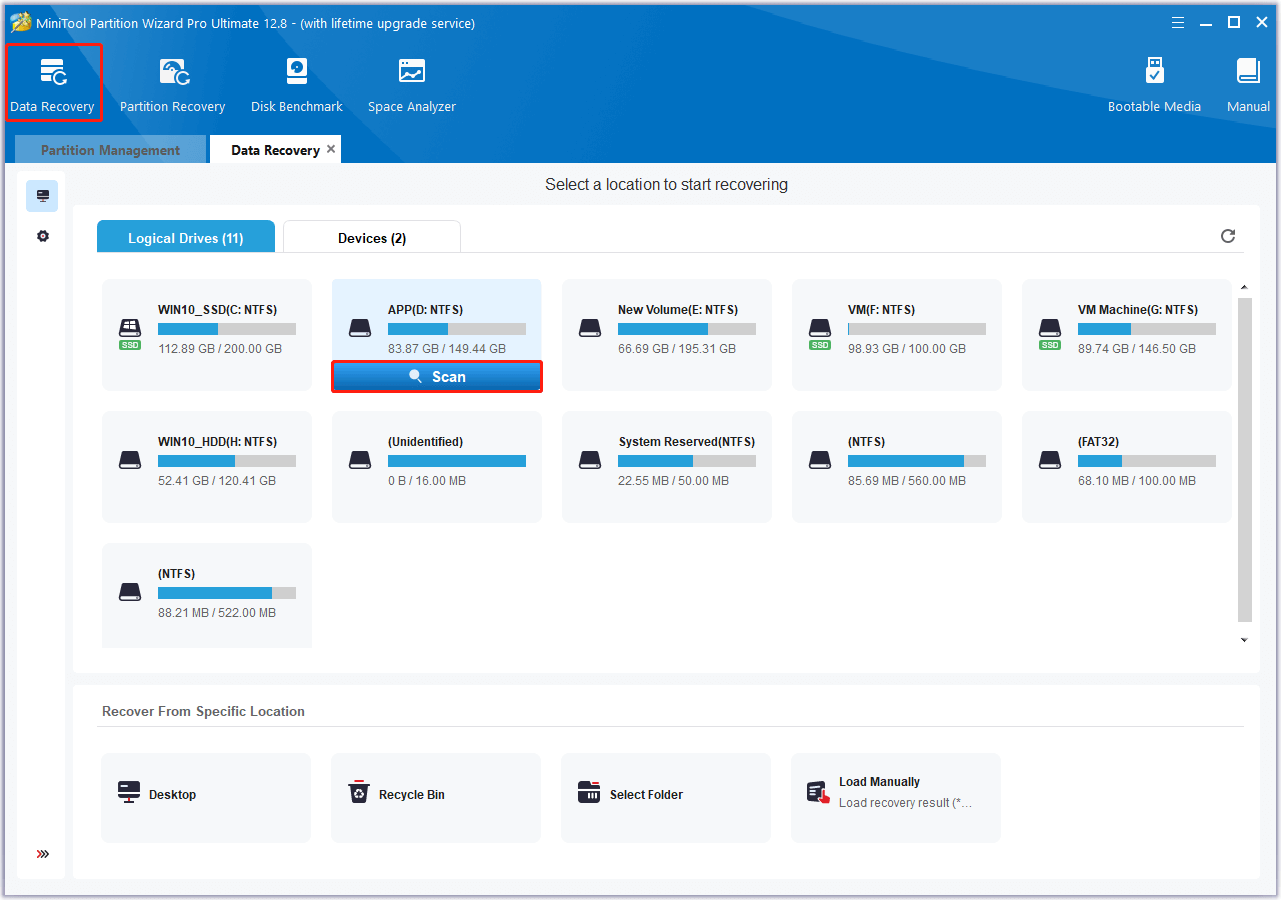Click Load Manually recovery result option

point(895,792)
